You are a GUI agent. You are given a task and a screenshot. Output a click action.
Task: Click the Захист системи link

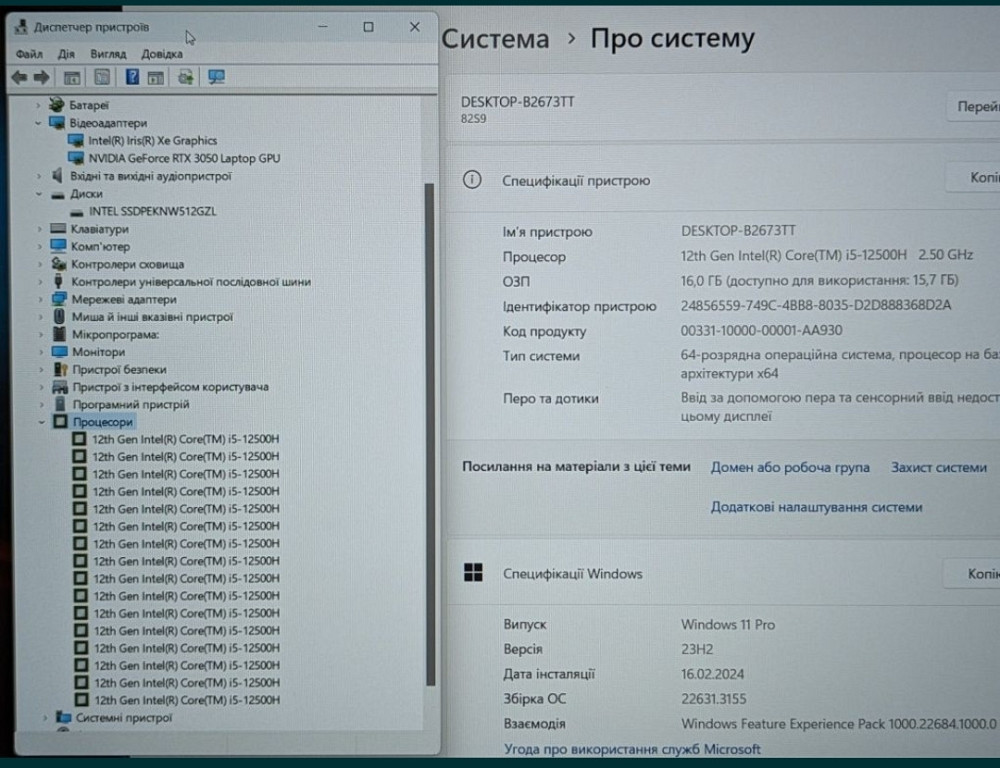(938, 467)
